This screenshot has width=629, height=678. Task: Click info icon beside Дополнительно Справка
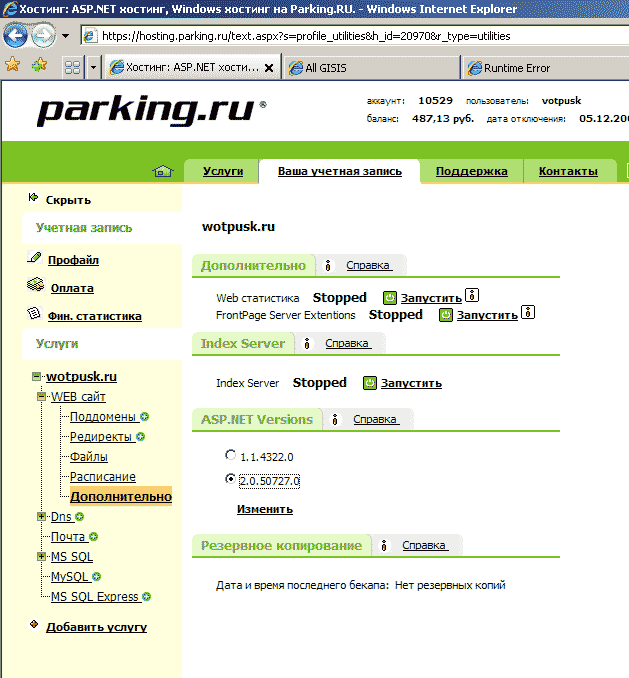pos(328,265)
